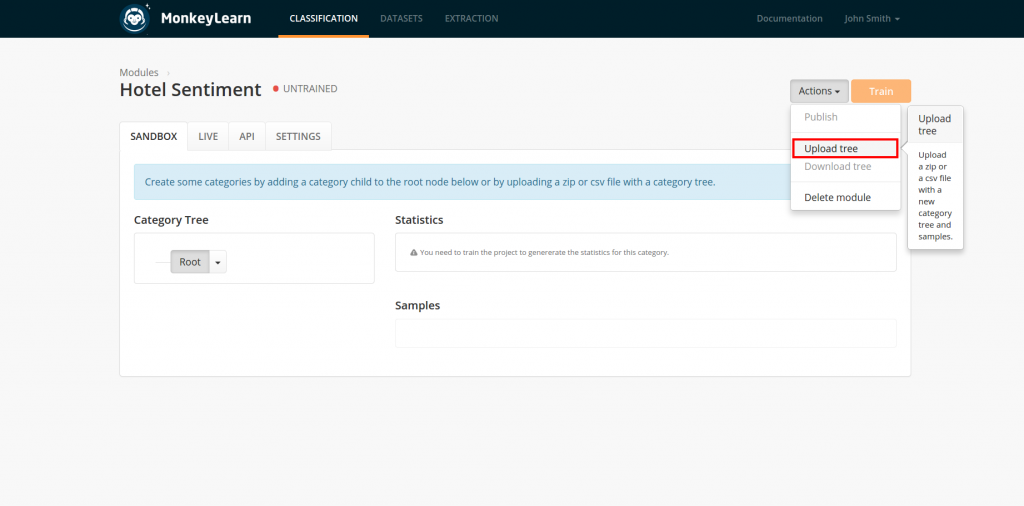Choose Upload tree from Actions menu
This screenshot has width=1024, height=506.
[845, 149]
